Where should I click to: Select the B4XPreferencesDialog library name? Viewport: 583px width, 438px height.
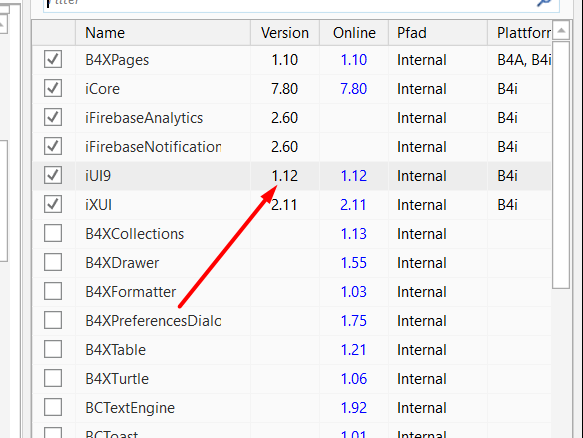[153, 321]
